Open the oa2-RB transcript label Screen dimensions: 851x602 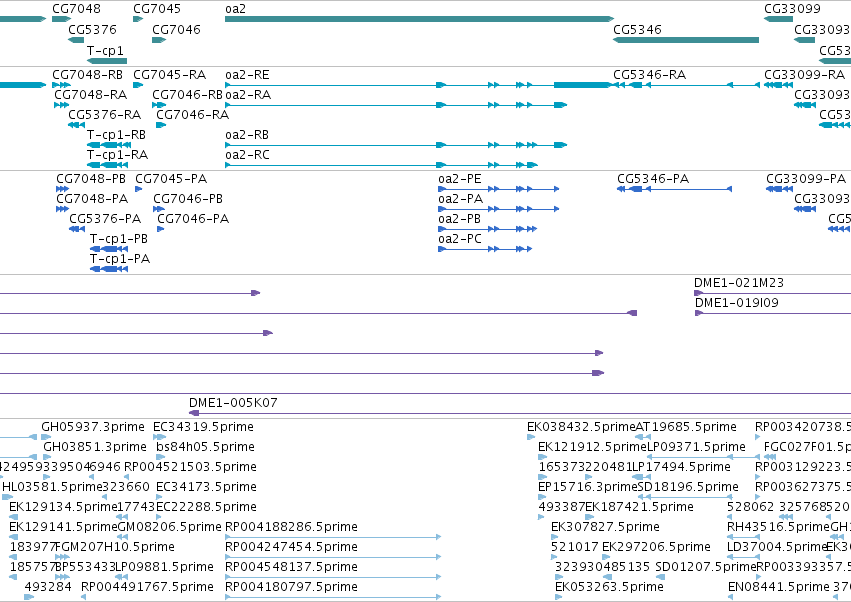[x=247, y=135]
